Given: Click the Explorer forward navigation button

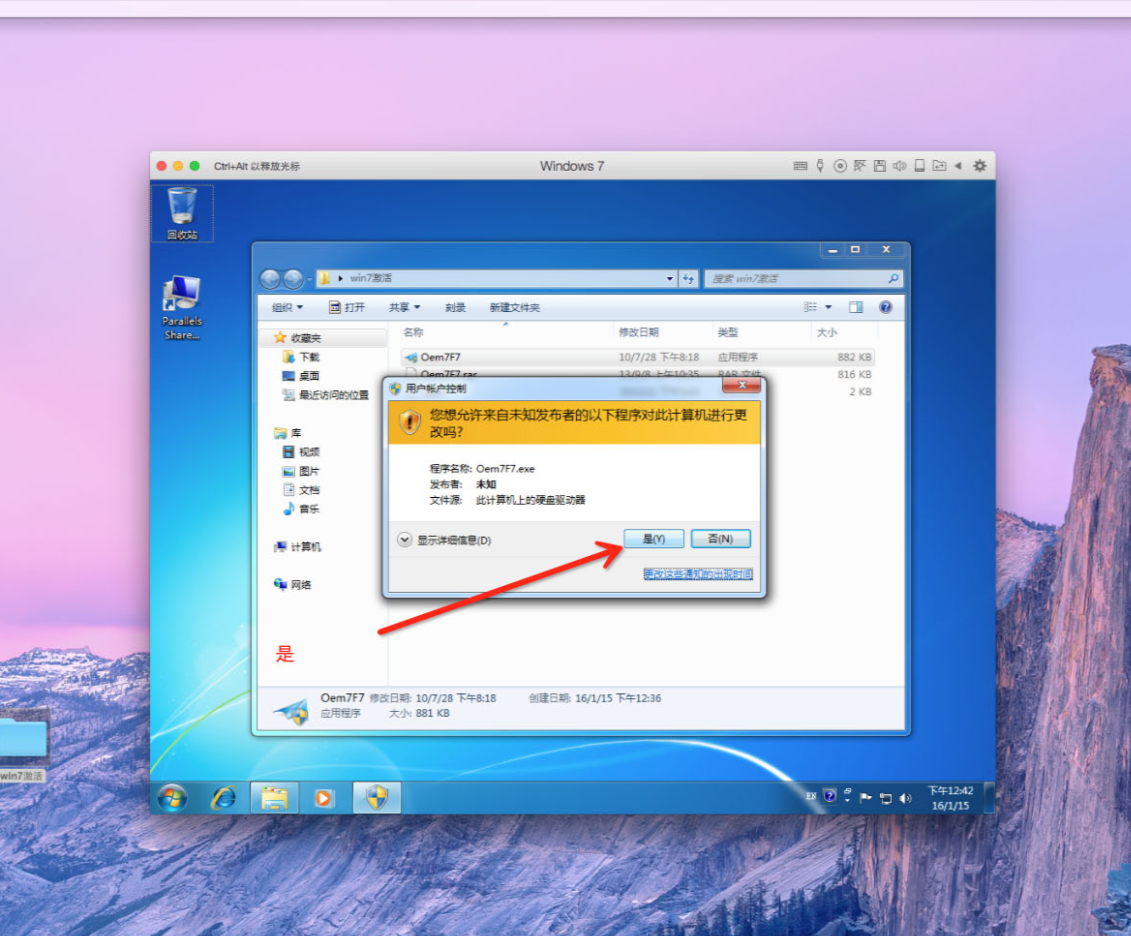Looking at the screenshot, I should 293,278.
